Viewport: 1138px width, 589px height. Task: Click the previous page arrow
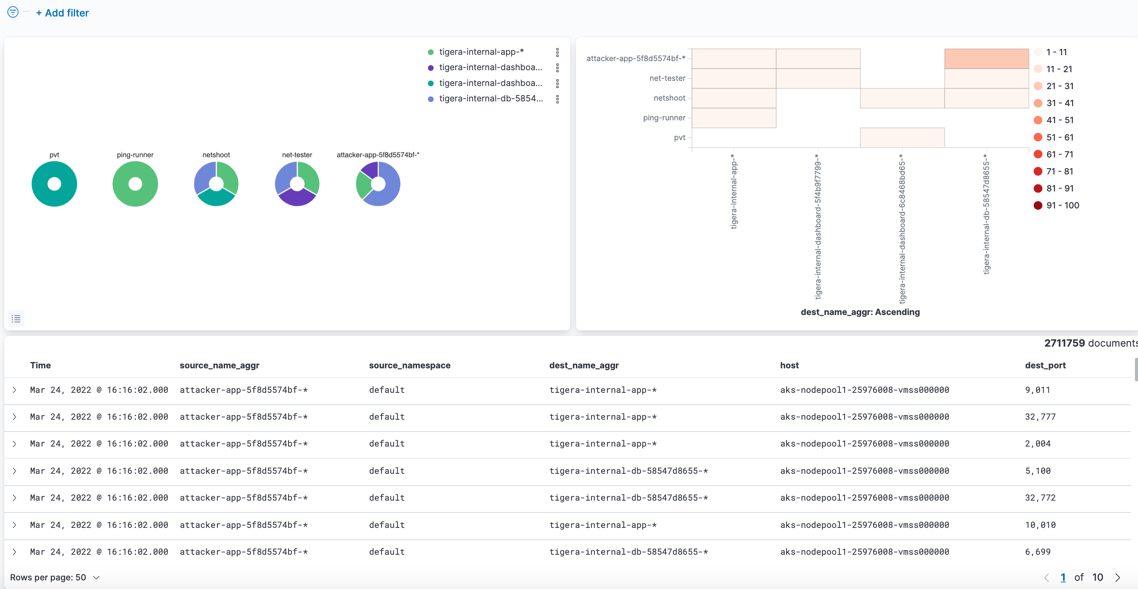pos(1046,577)
